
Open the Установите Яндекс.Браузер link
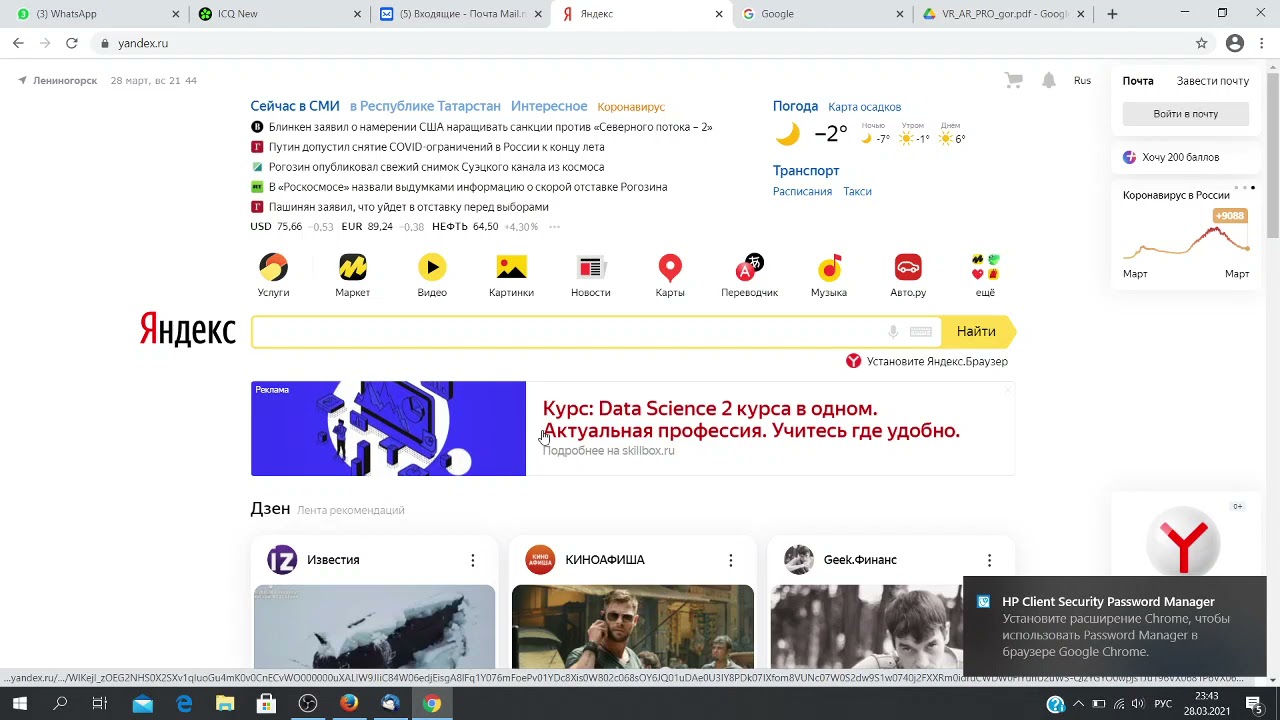(x=927, y=361)
